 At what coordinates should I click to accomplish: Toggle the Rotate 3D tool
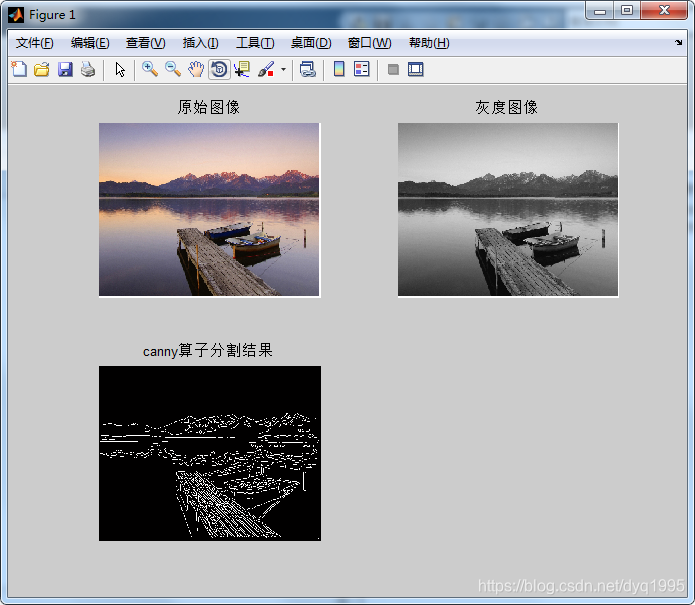[219, 70]
